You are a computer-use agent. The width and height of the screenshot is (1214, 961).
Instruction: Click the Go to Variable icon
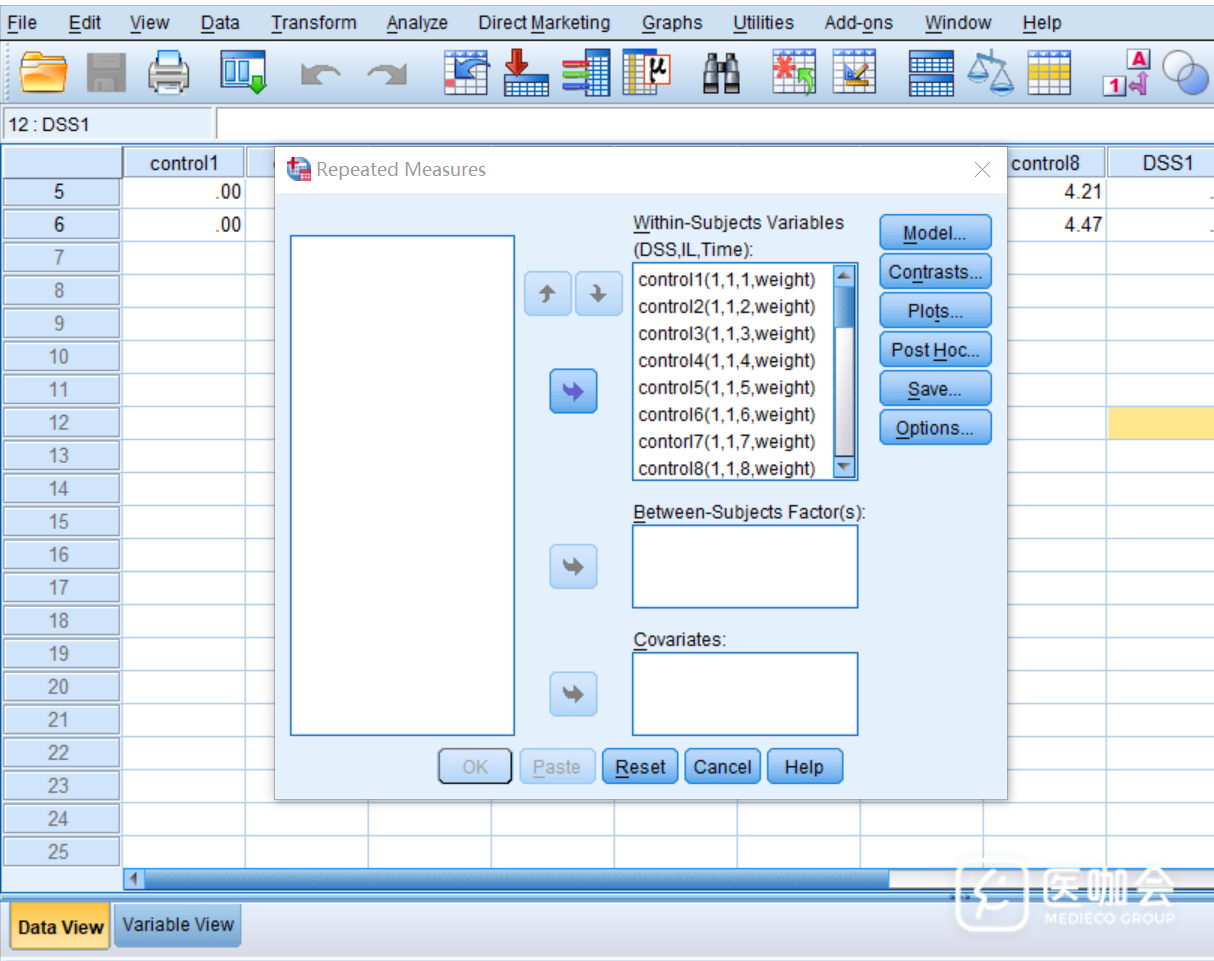coord(525,74)
